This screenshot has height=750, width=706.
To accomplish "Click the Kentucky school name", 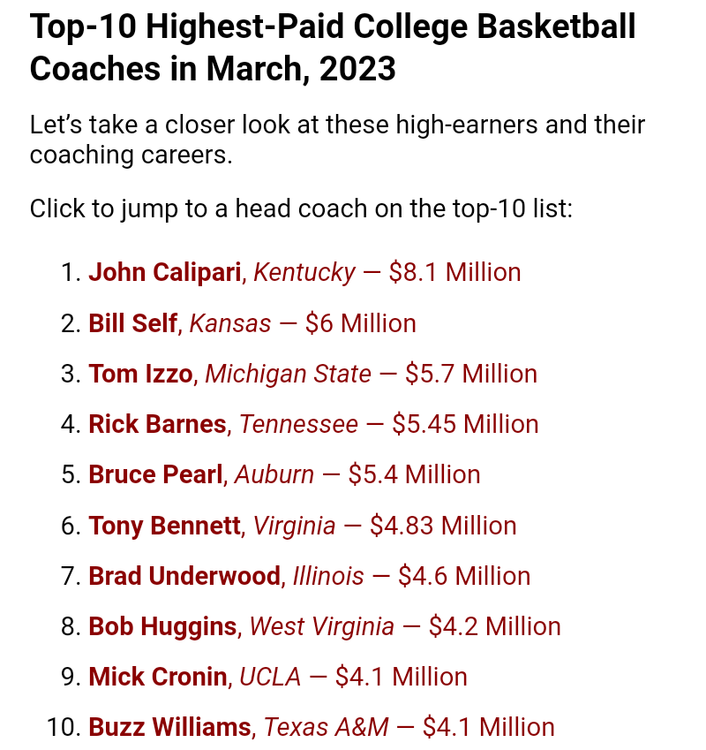I will tap(305, 272).
